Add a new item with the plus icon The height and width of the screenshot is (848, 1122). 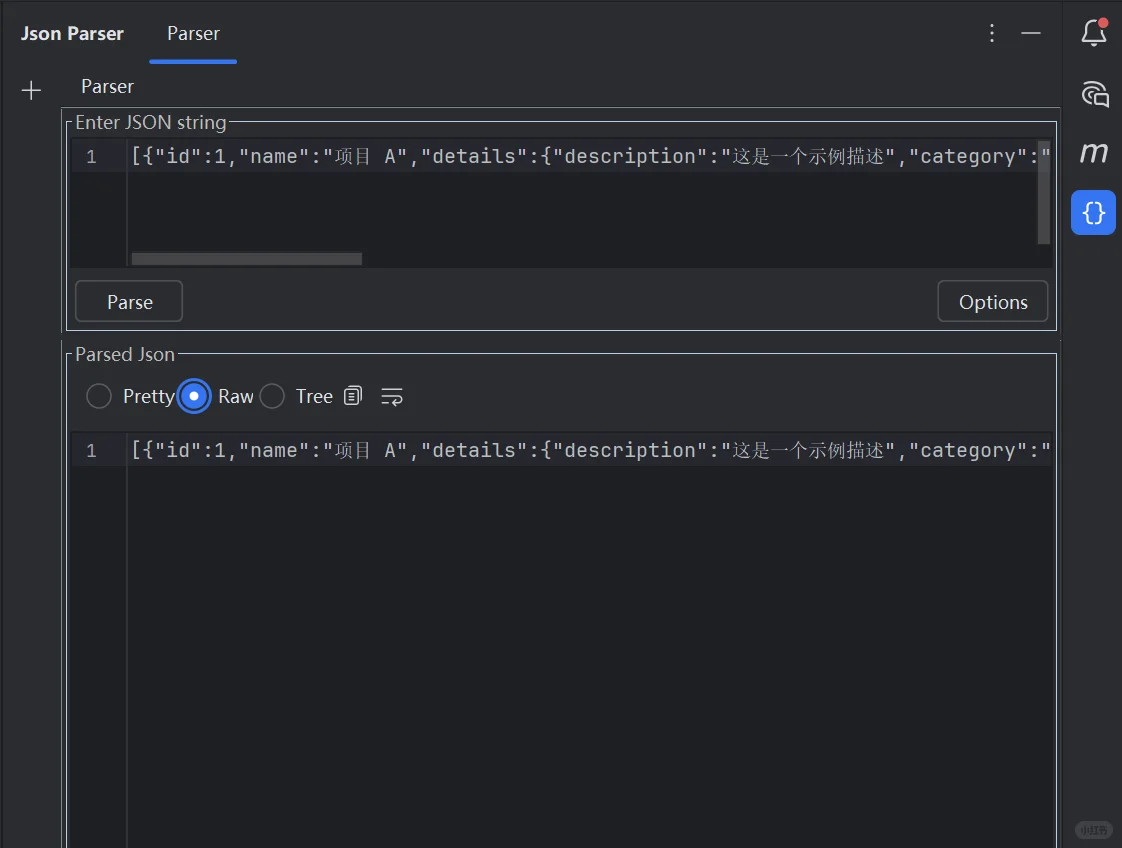coord(31,89)
